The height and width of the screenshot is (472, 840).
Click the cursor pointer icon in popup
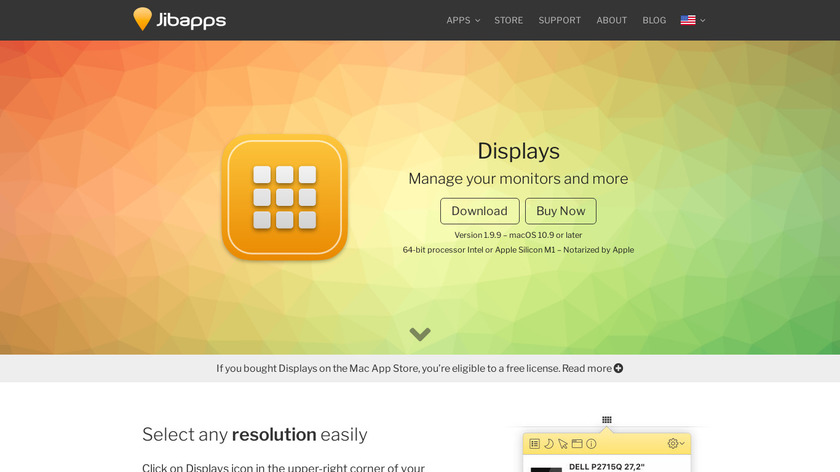point(562,444)
